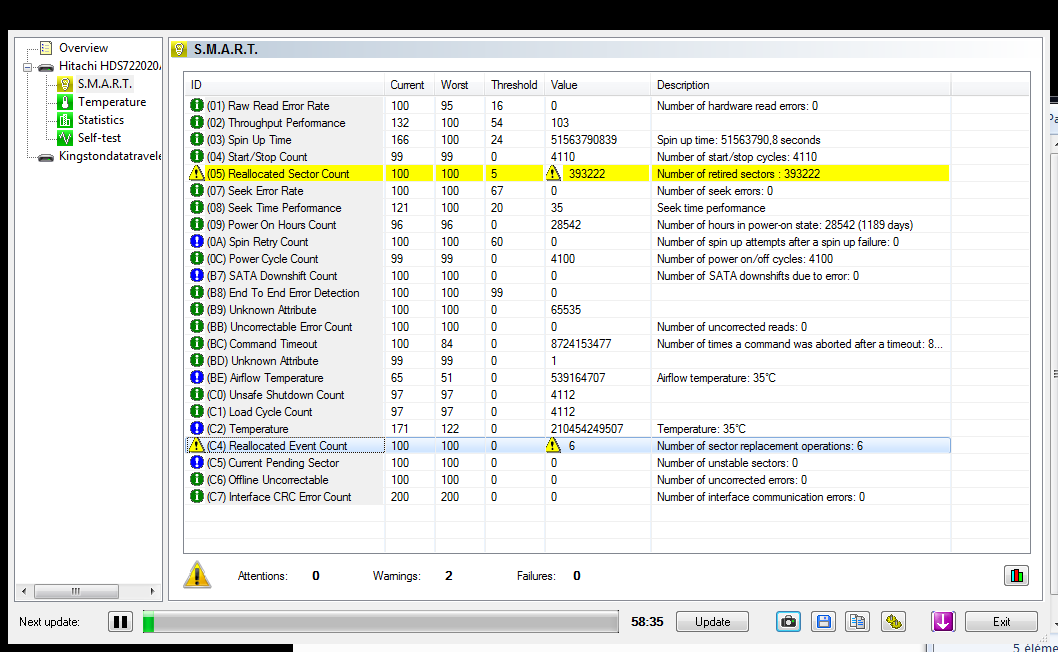Screen dimensions: 1058x652
Task: Save the report with the floppy disk icon
Action: pyautogui.click(x=823, y=621)
